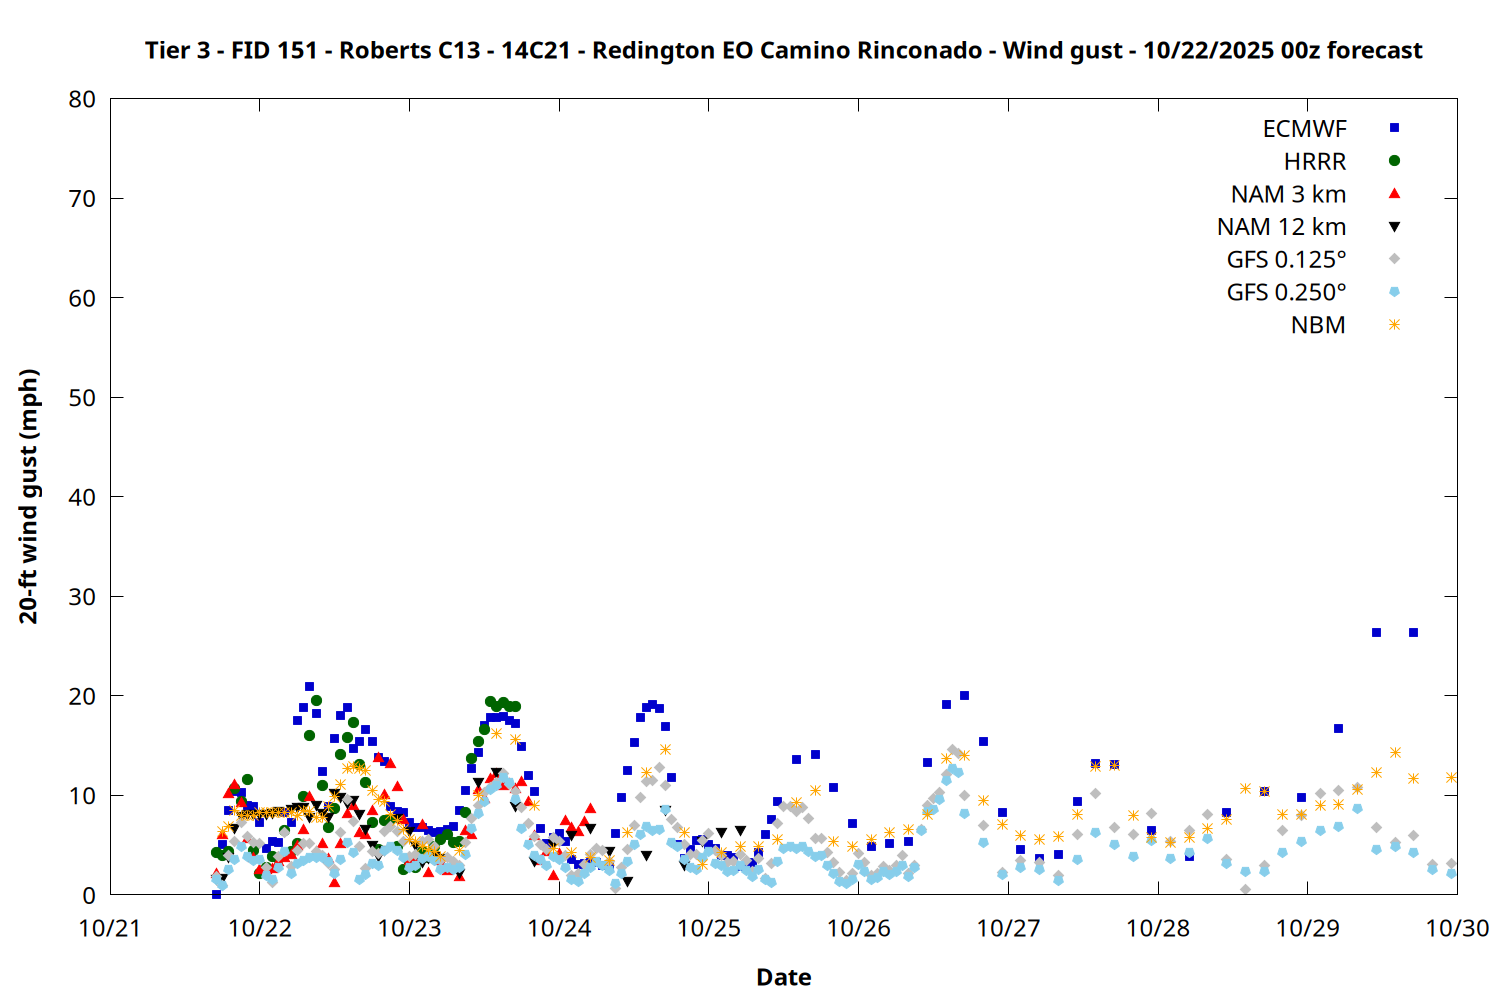The width and height of the screenshot is (1500, 1000).
Task: Click the 50 y-axis tick label
Action: (x=83, y=398)
